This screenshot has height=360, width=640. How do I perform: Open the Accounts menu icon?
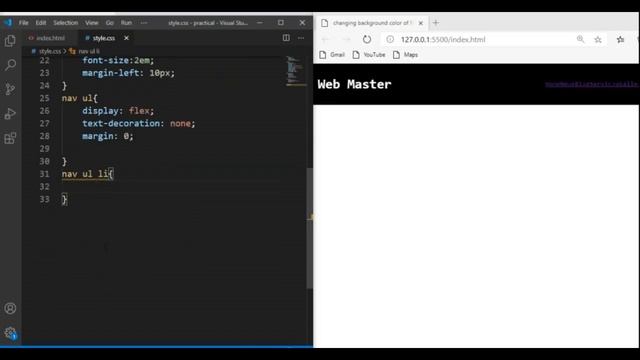click(x=10, y=308)
